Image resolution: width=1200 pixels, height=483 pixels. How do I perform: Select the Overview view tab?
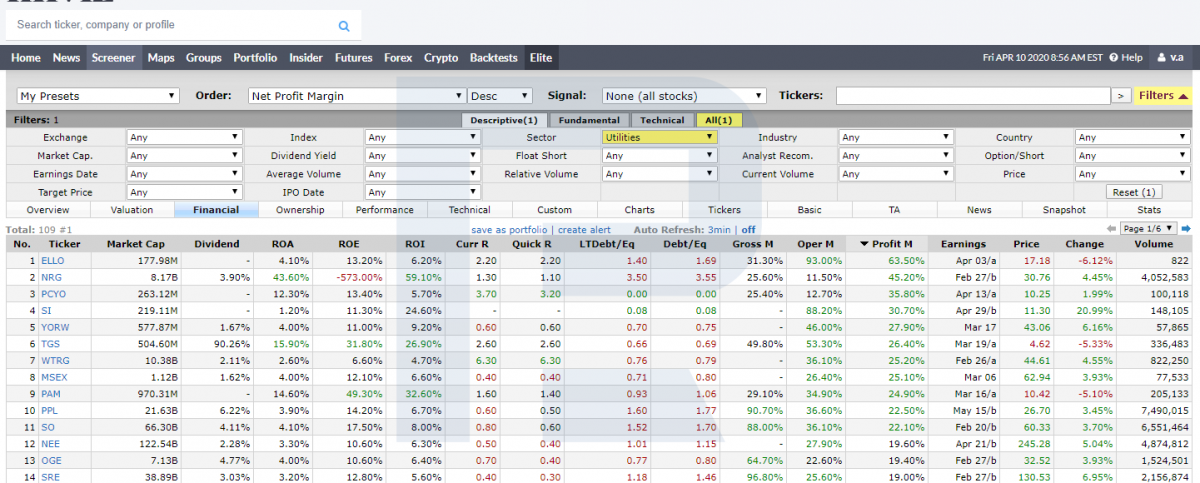coord(48,210)
